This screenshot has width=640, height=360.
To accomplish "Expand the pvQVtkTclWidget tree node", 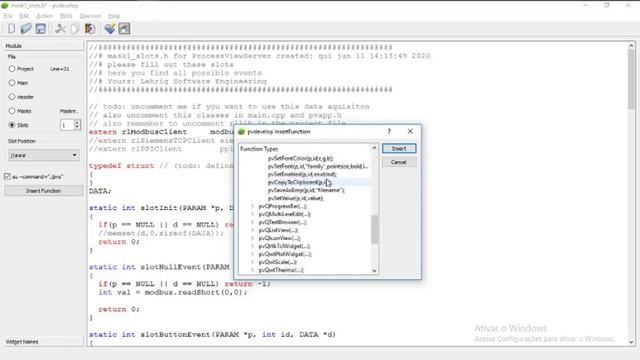I will pyautogui.click(x=253, y=246).
